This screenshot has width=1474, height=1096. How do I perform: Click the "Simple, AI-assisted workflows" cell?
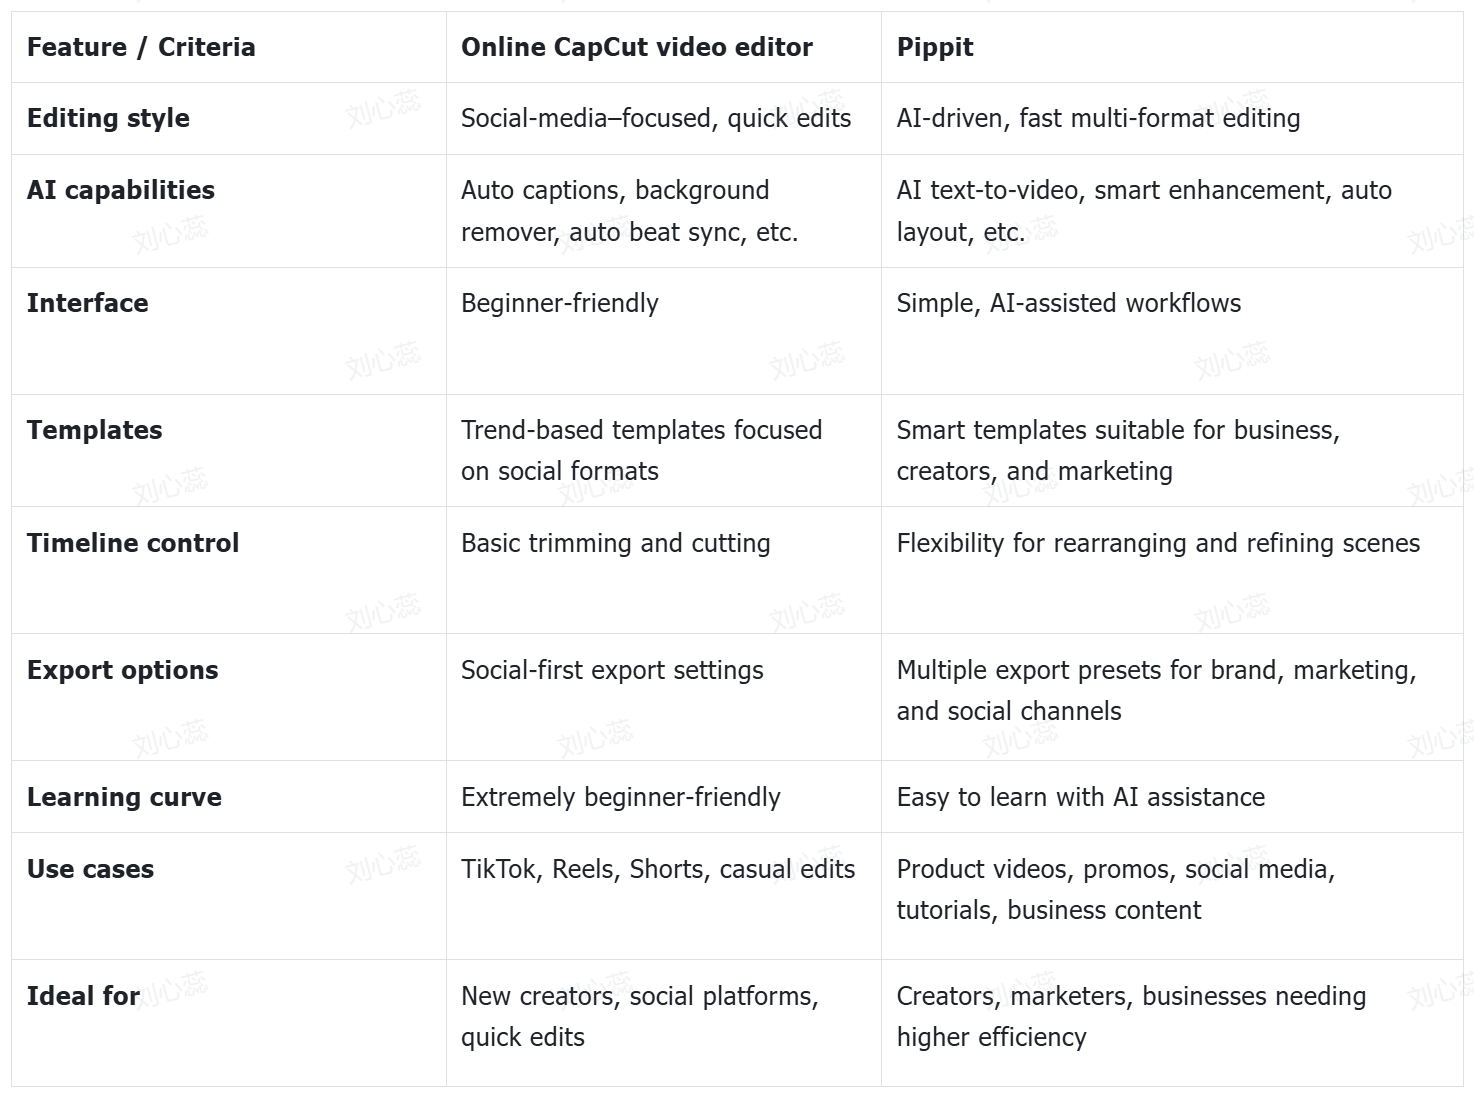(x=1068, y=303)
